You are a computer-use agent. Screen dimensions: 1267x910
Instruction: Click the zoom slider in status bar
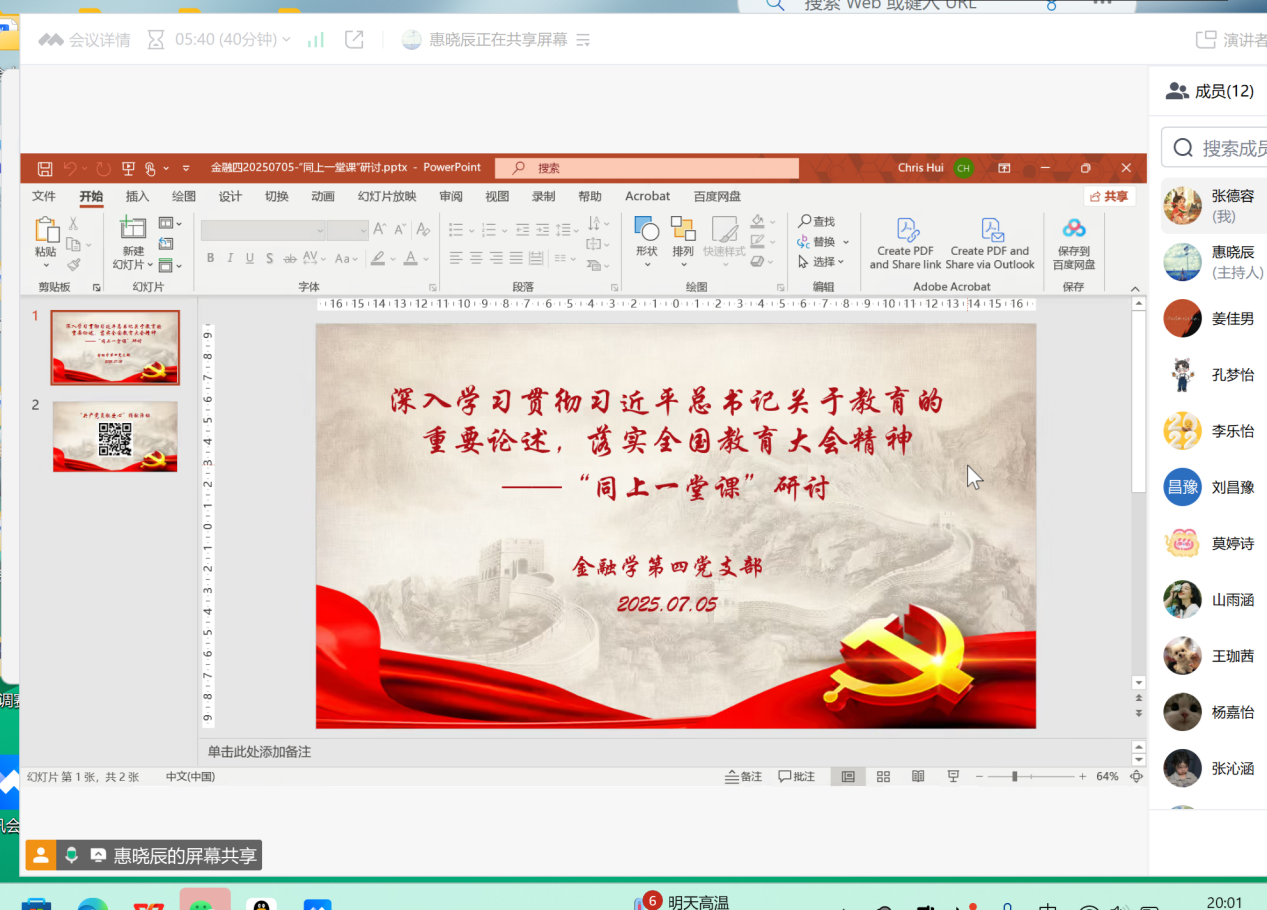click(x=1015, y=777)
